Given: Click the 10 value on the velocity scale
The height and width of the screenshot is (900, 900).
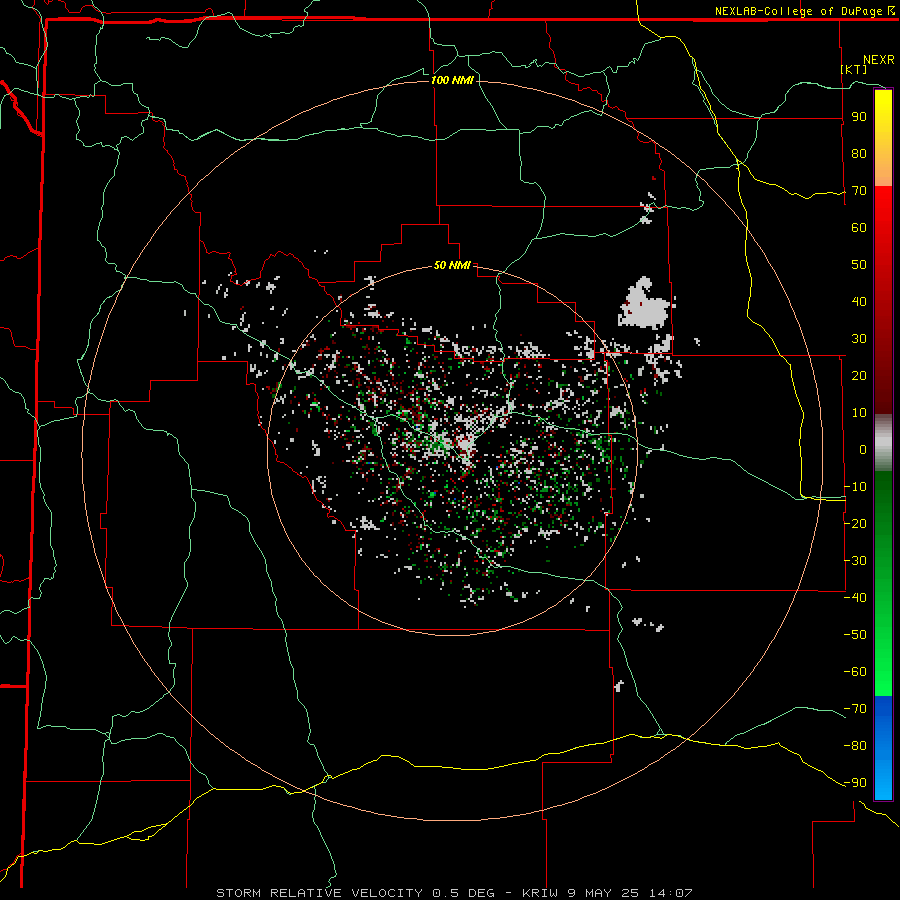Looking at the screenshot, I should [x=859, y=413].
